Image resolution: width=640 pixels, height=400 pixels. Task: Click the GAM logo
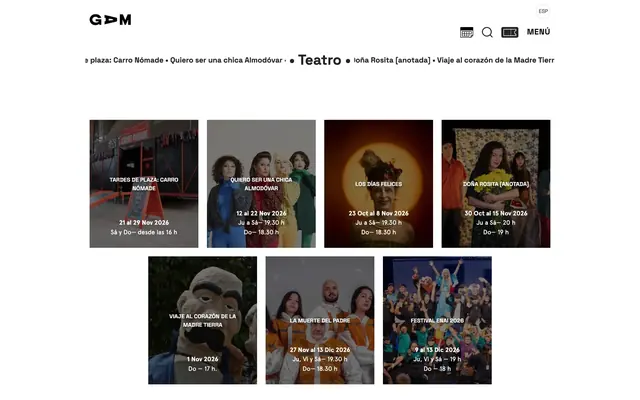pos(110,20)
